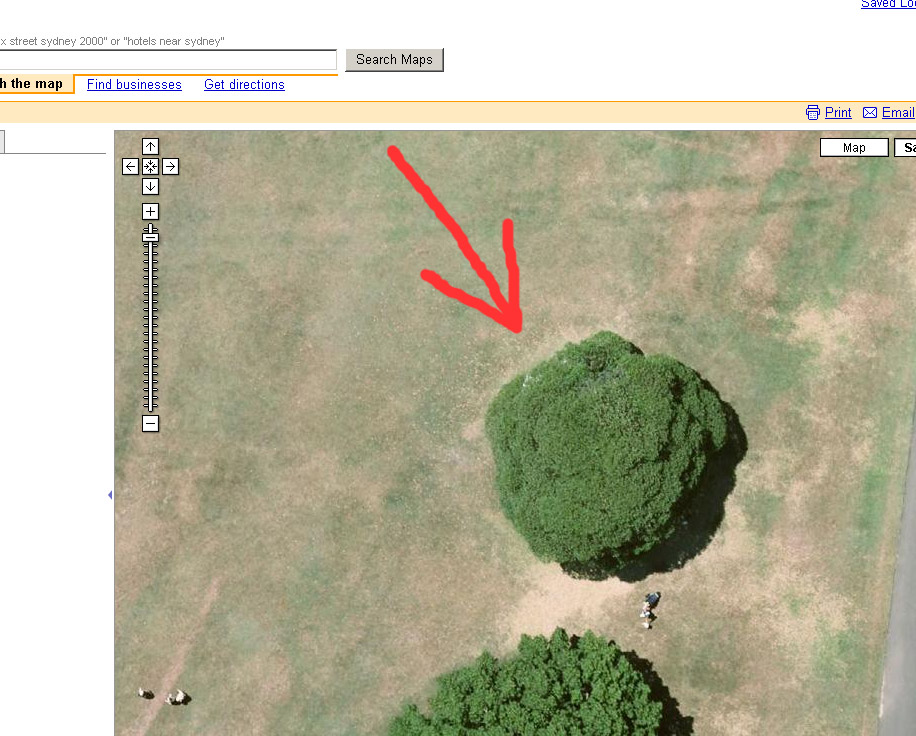Viewport: 916px width, 736px height.
Task: Click the zoom slider handle
Action: tap(150, 236)
